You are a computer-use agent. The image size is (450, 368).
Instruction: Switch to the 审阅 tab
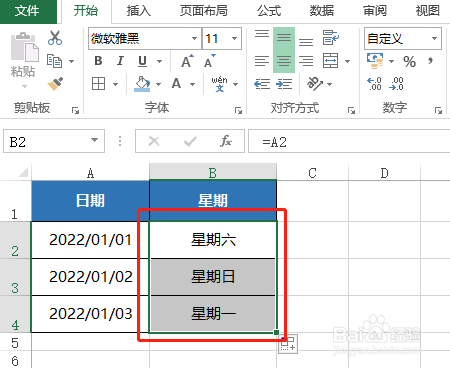(375, 11)
